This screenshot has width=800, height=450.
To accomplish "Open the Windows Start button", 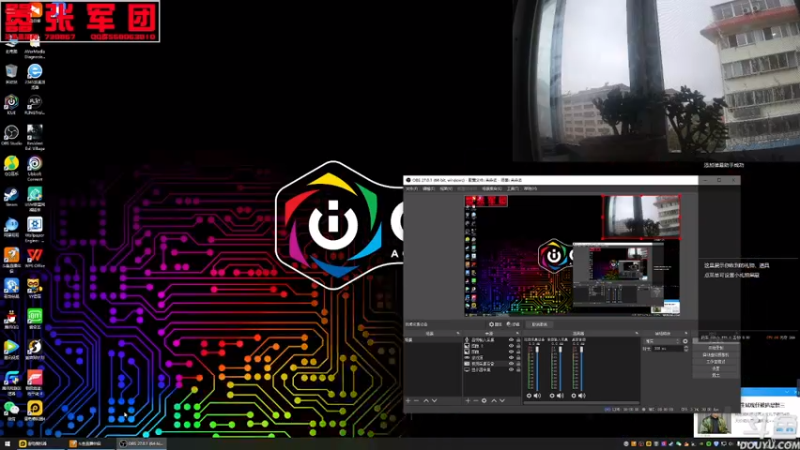I will (x=7, y=444).
